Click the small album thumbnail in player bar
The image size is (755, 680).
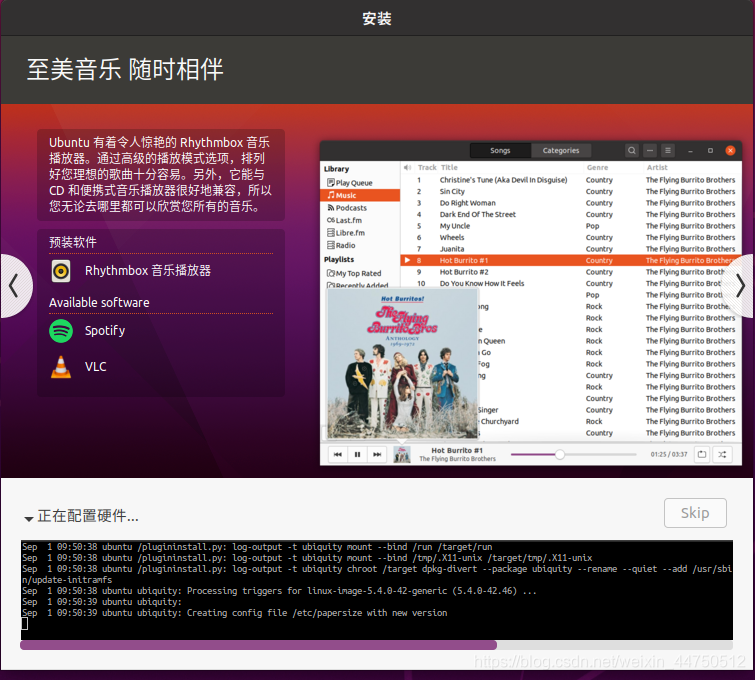[x=402, y=454]
